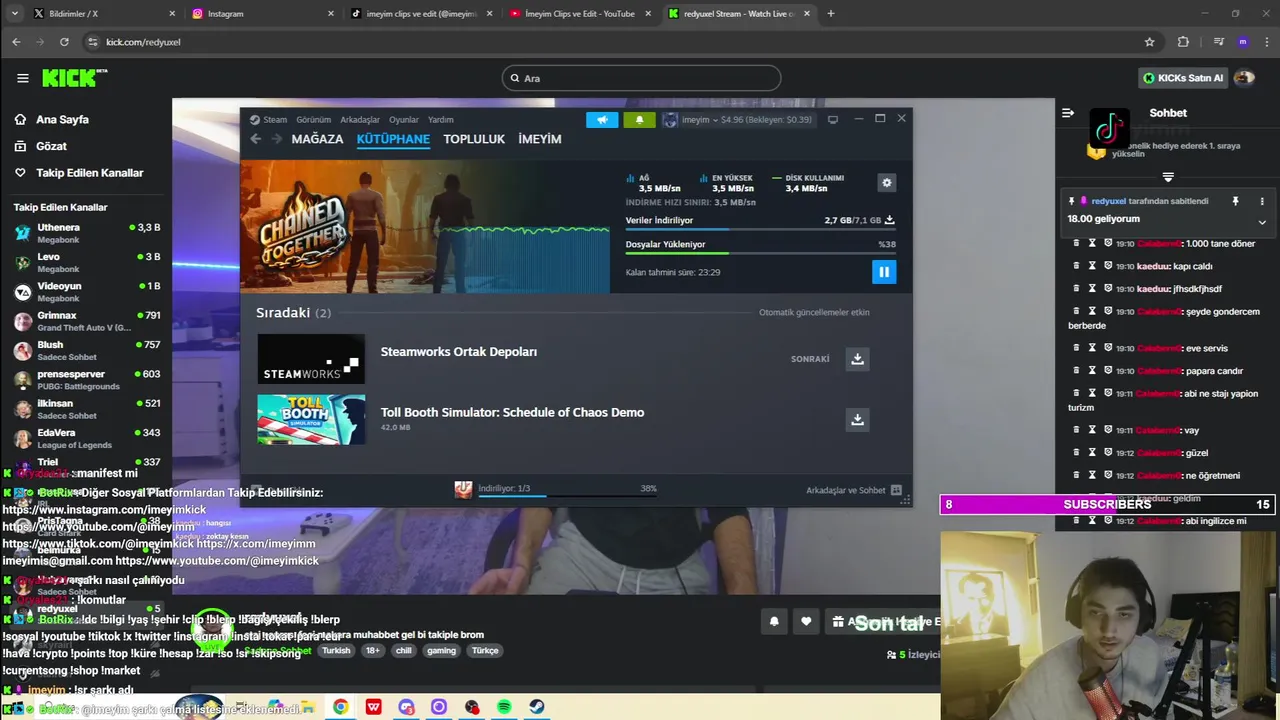Open Görünüm menu in Steam

point(313,120)
